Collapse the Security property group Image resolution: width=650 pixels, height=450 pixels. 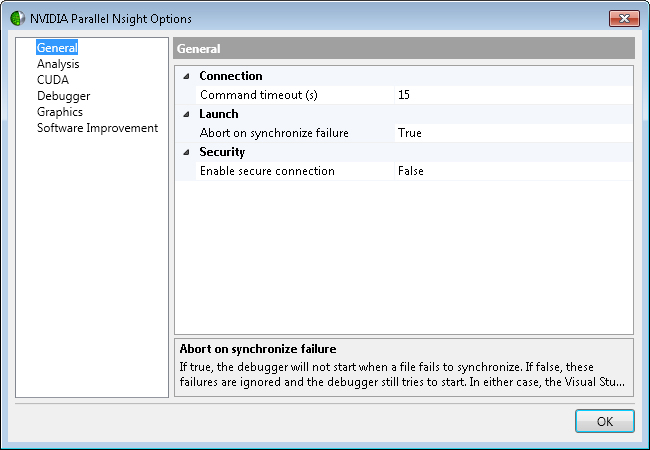point(185,152)
